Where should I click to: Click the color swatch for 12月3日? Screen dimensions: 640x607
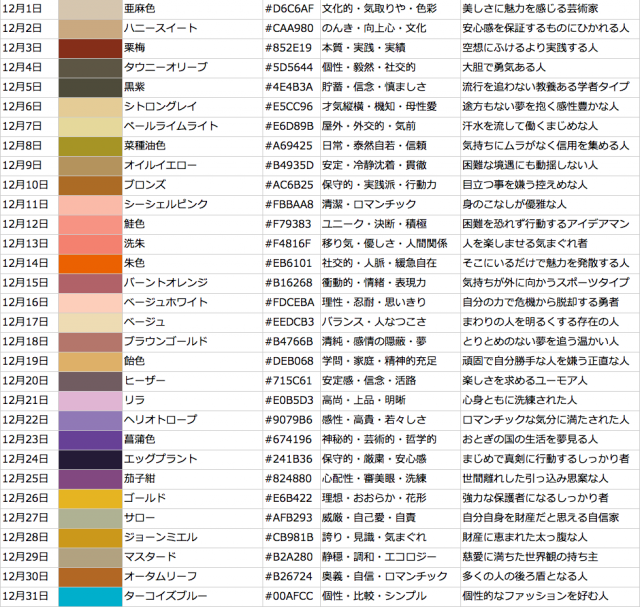click(x=90, y=47)
